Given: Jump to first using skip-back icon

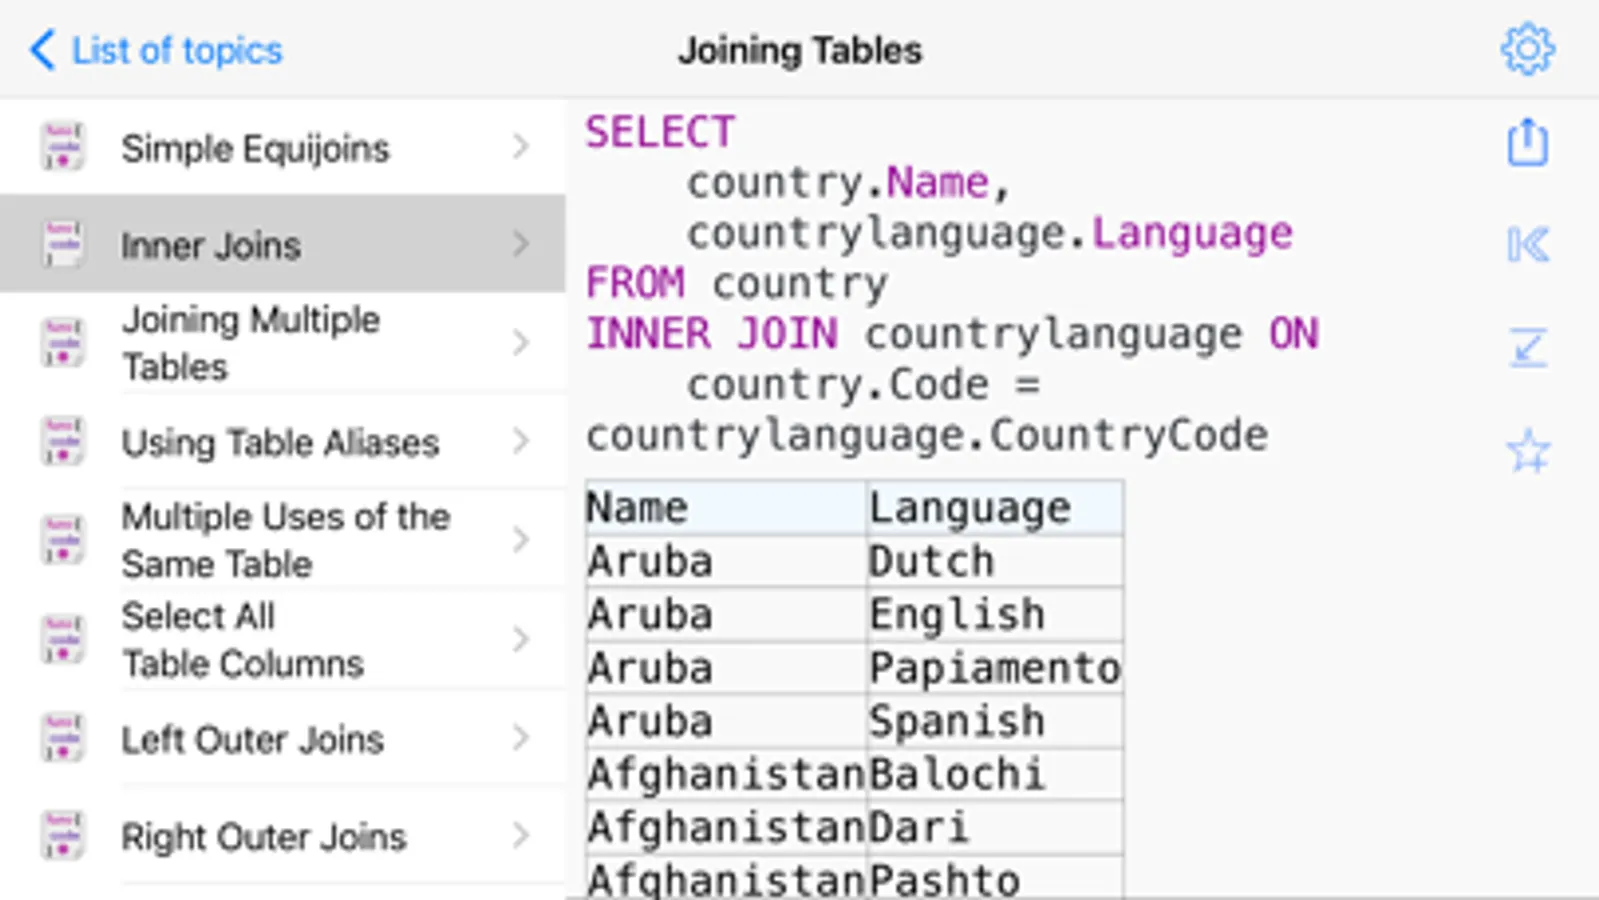Looking at the screenshot, I should (1527, 244).
